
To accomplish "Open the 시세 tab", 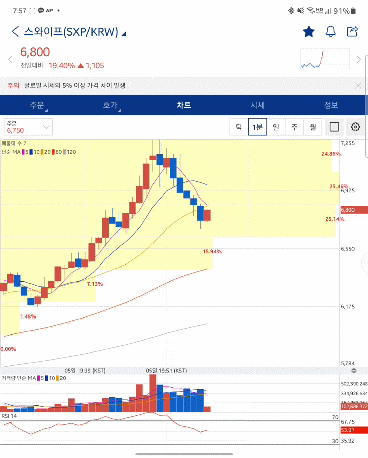I will [257, 105].
